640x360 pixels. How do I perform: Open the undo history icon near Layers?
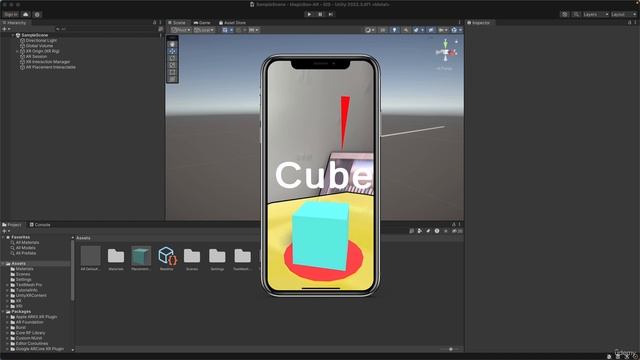pyautogui.click(x=564, y=14)
